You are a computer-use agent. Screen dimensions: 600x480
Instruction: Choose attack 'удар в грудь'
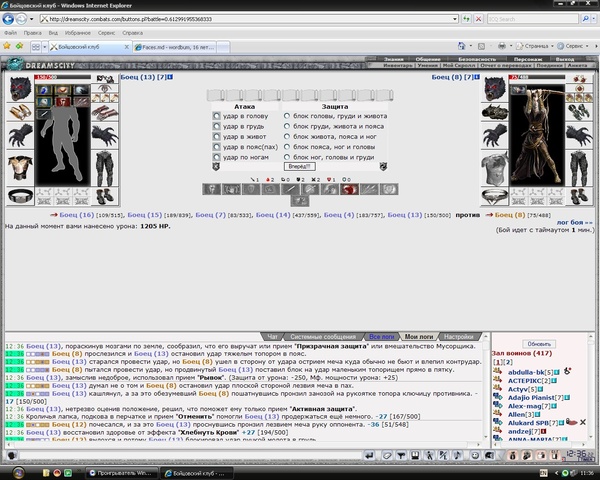click(217, 126)
